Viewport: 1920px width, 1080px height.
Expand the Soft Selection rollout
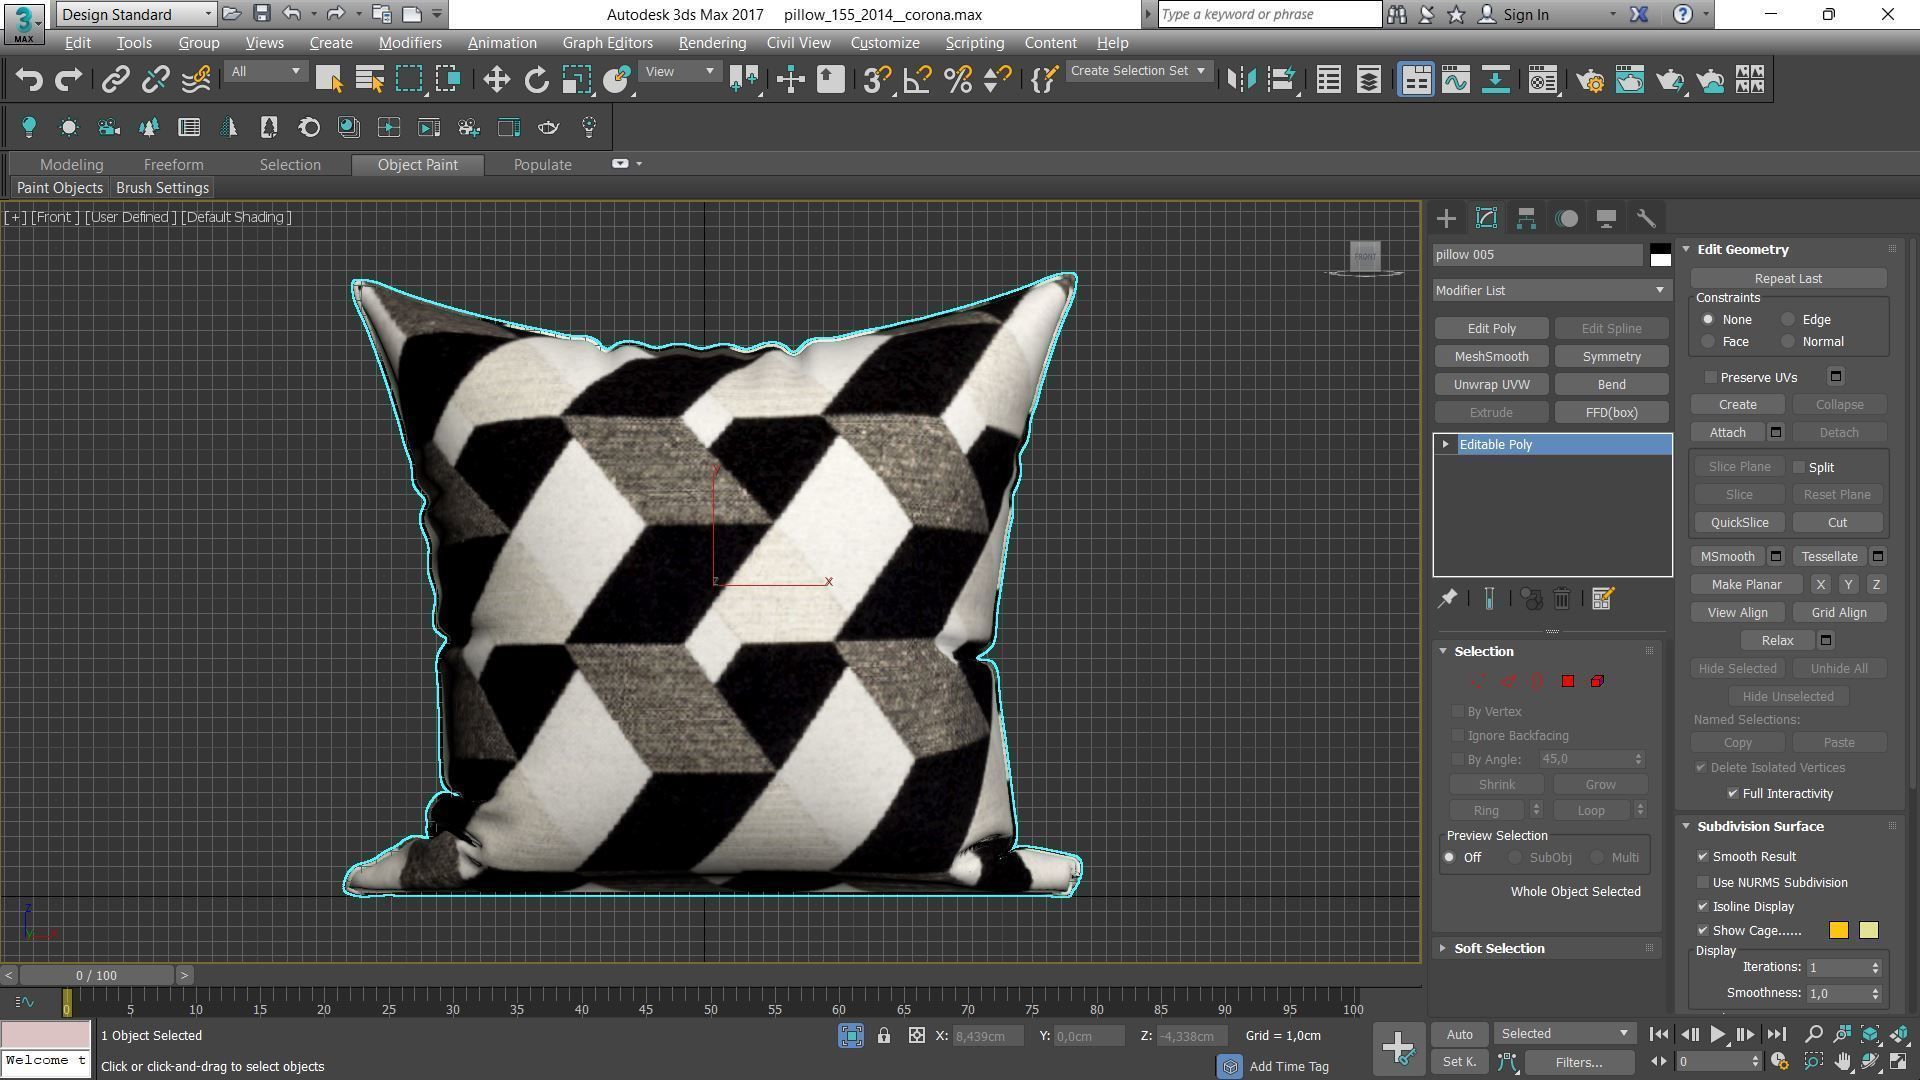click(x=1498, y=949)
